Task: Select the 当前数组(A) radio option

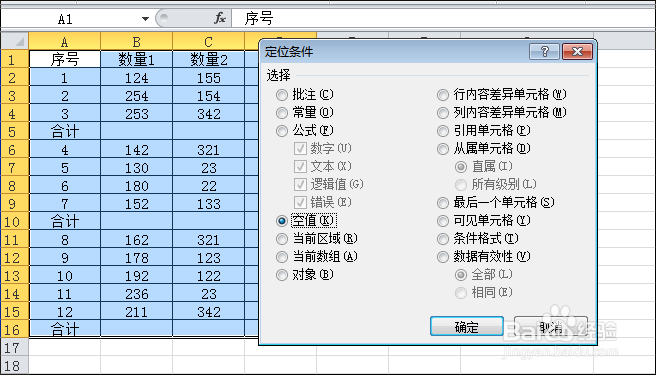Action: (x=316, y=257)
